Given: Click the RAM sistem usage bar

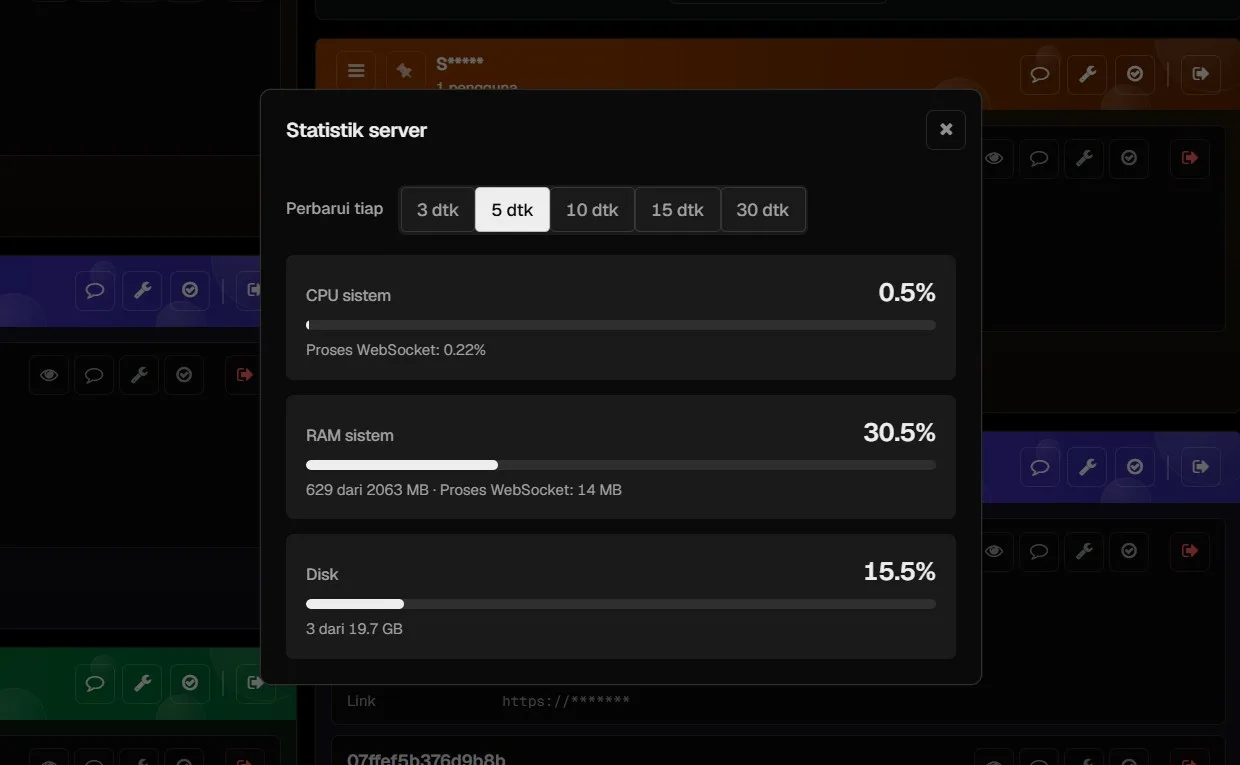Looking at the screenshot, I should (621, 465).
